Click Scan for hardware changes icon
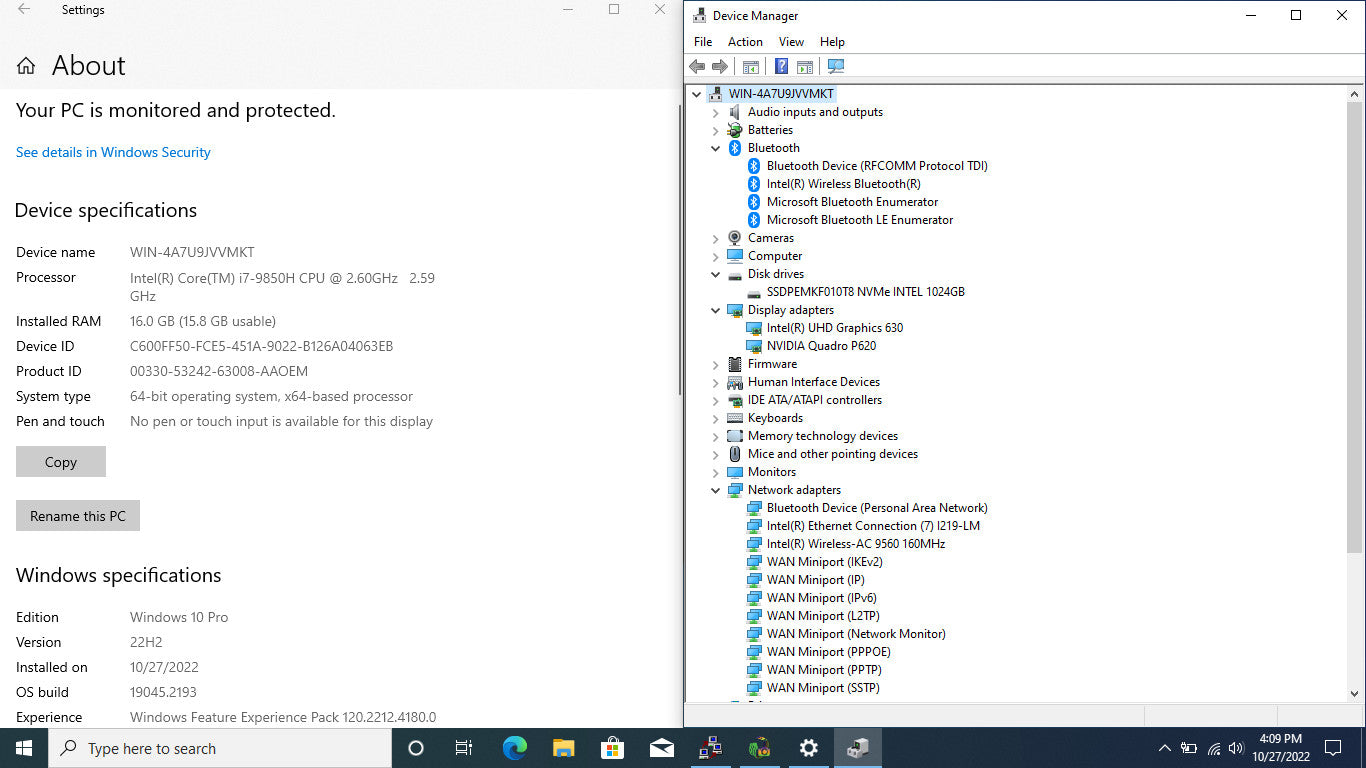 836,67
